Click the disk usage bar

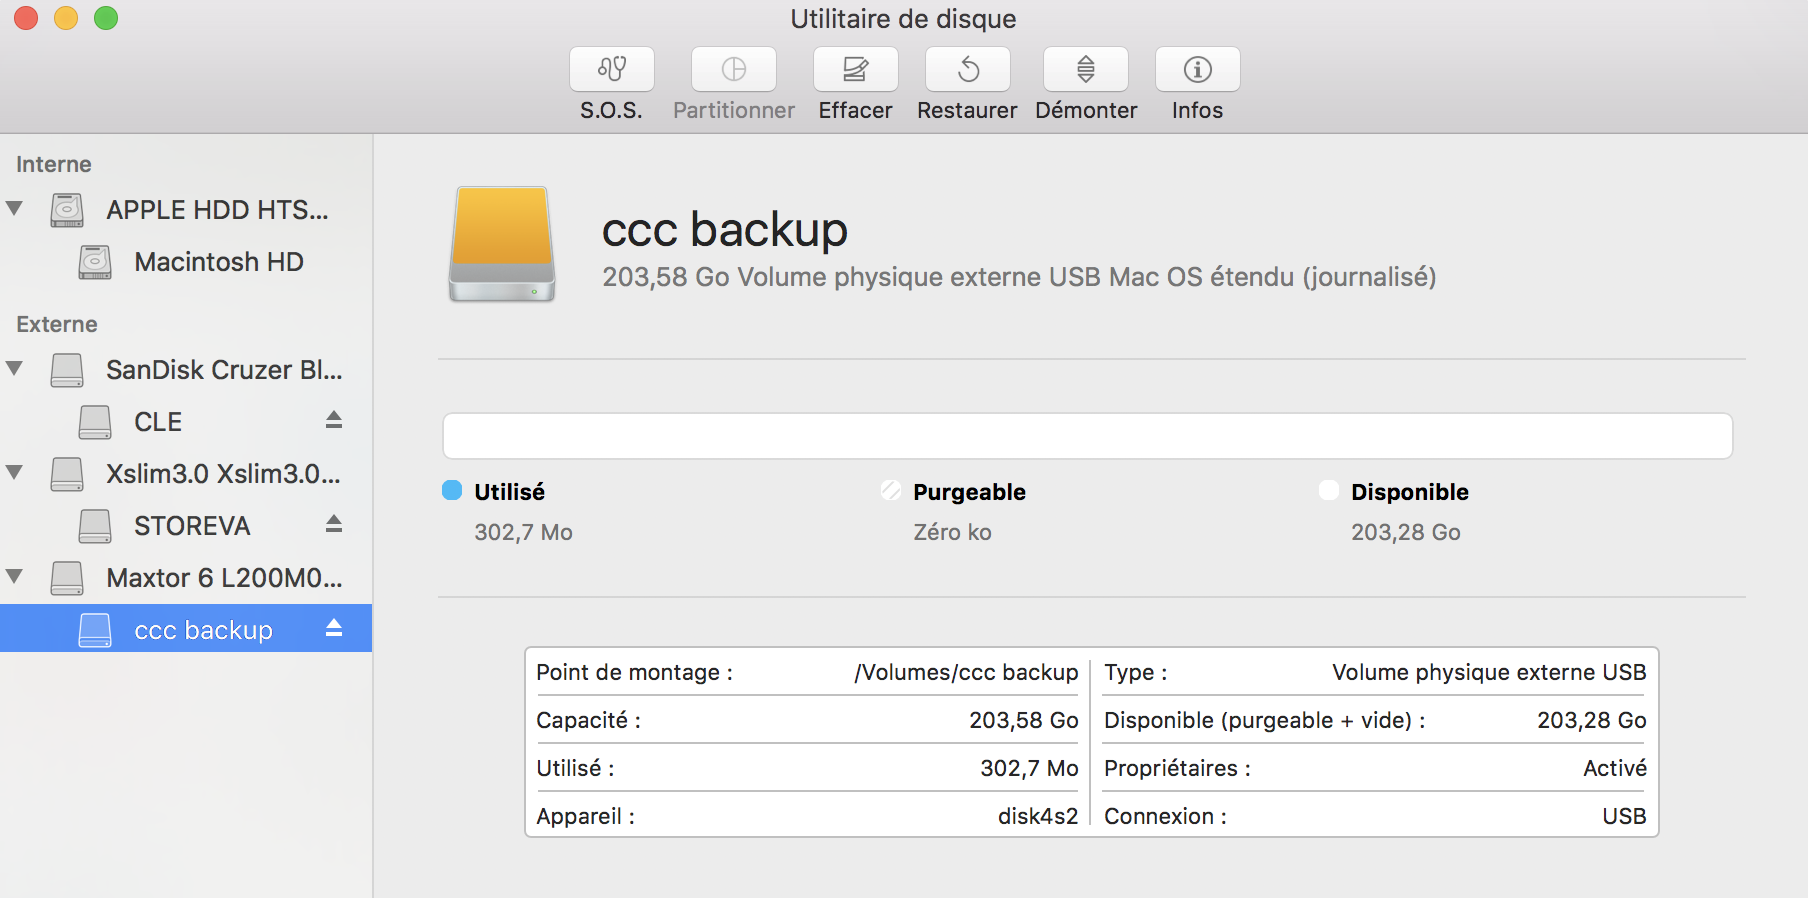click(x=1087, y=436)
